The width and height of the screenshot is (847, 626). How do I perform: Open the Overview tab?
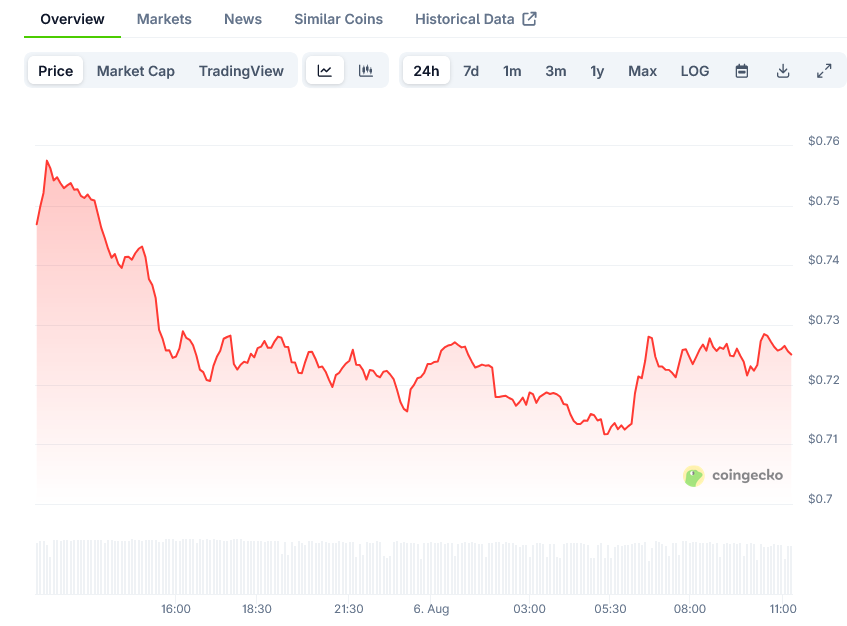click(72, 19)
